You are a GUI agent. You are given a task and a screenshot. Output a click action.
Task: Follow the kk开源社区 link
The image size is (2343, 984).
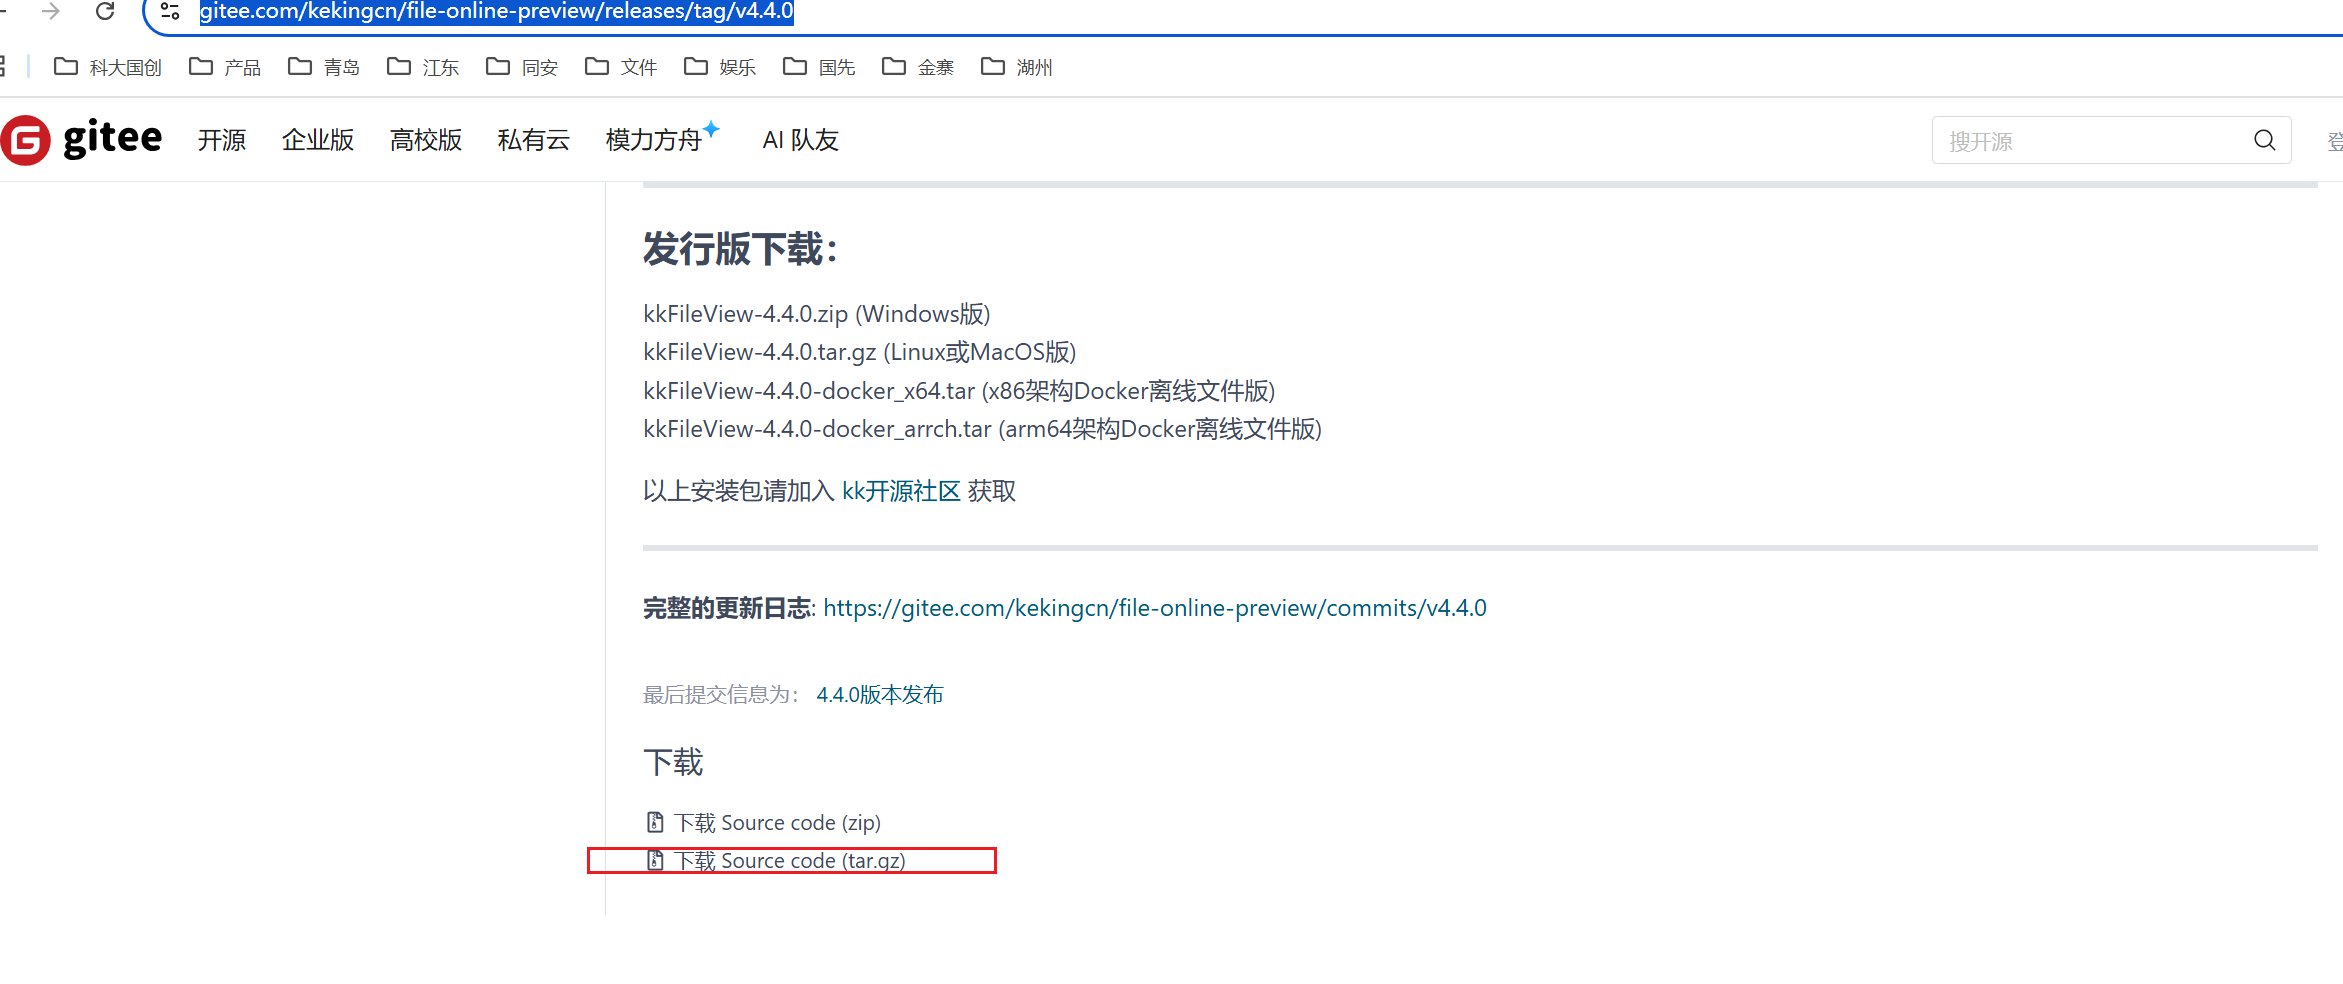901,491
